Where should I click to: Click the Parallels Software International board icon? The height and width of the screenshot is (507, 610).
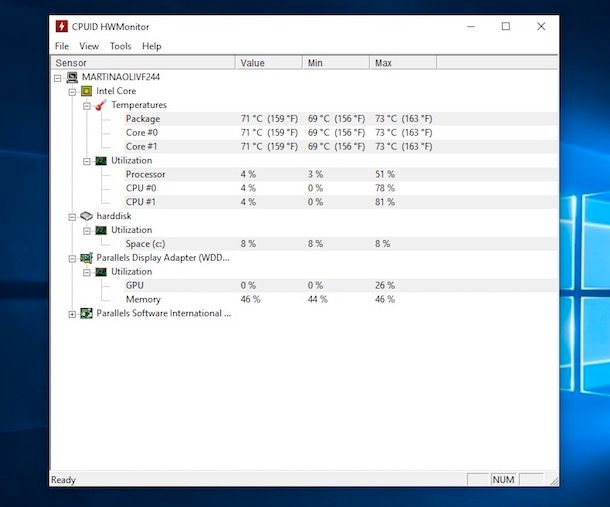click(86, 313)
